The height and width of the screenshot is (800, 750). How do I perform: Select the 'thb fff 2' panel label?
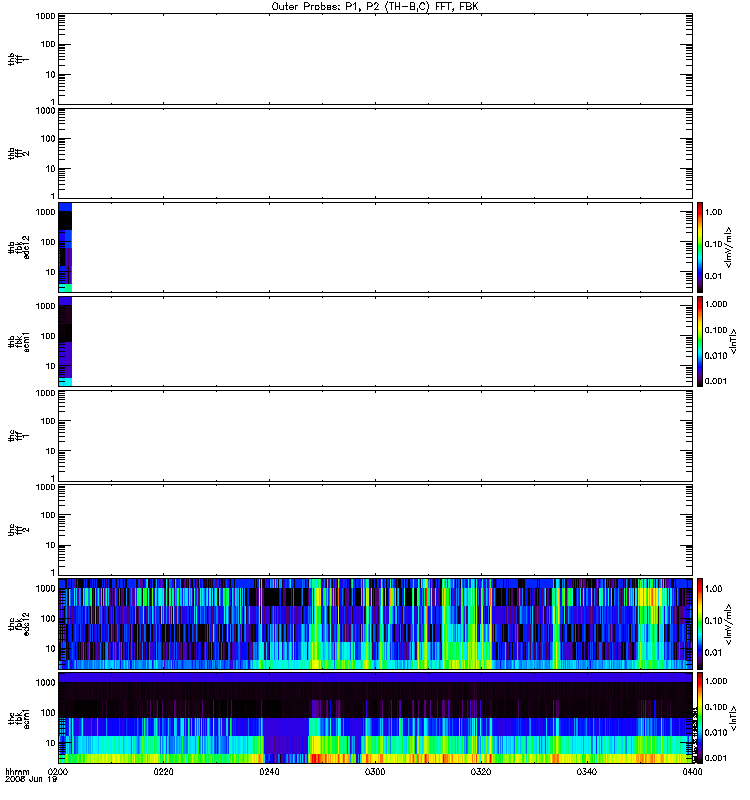18,154
